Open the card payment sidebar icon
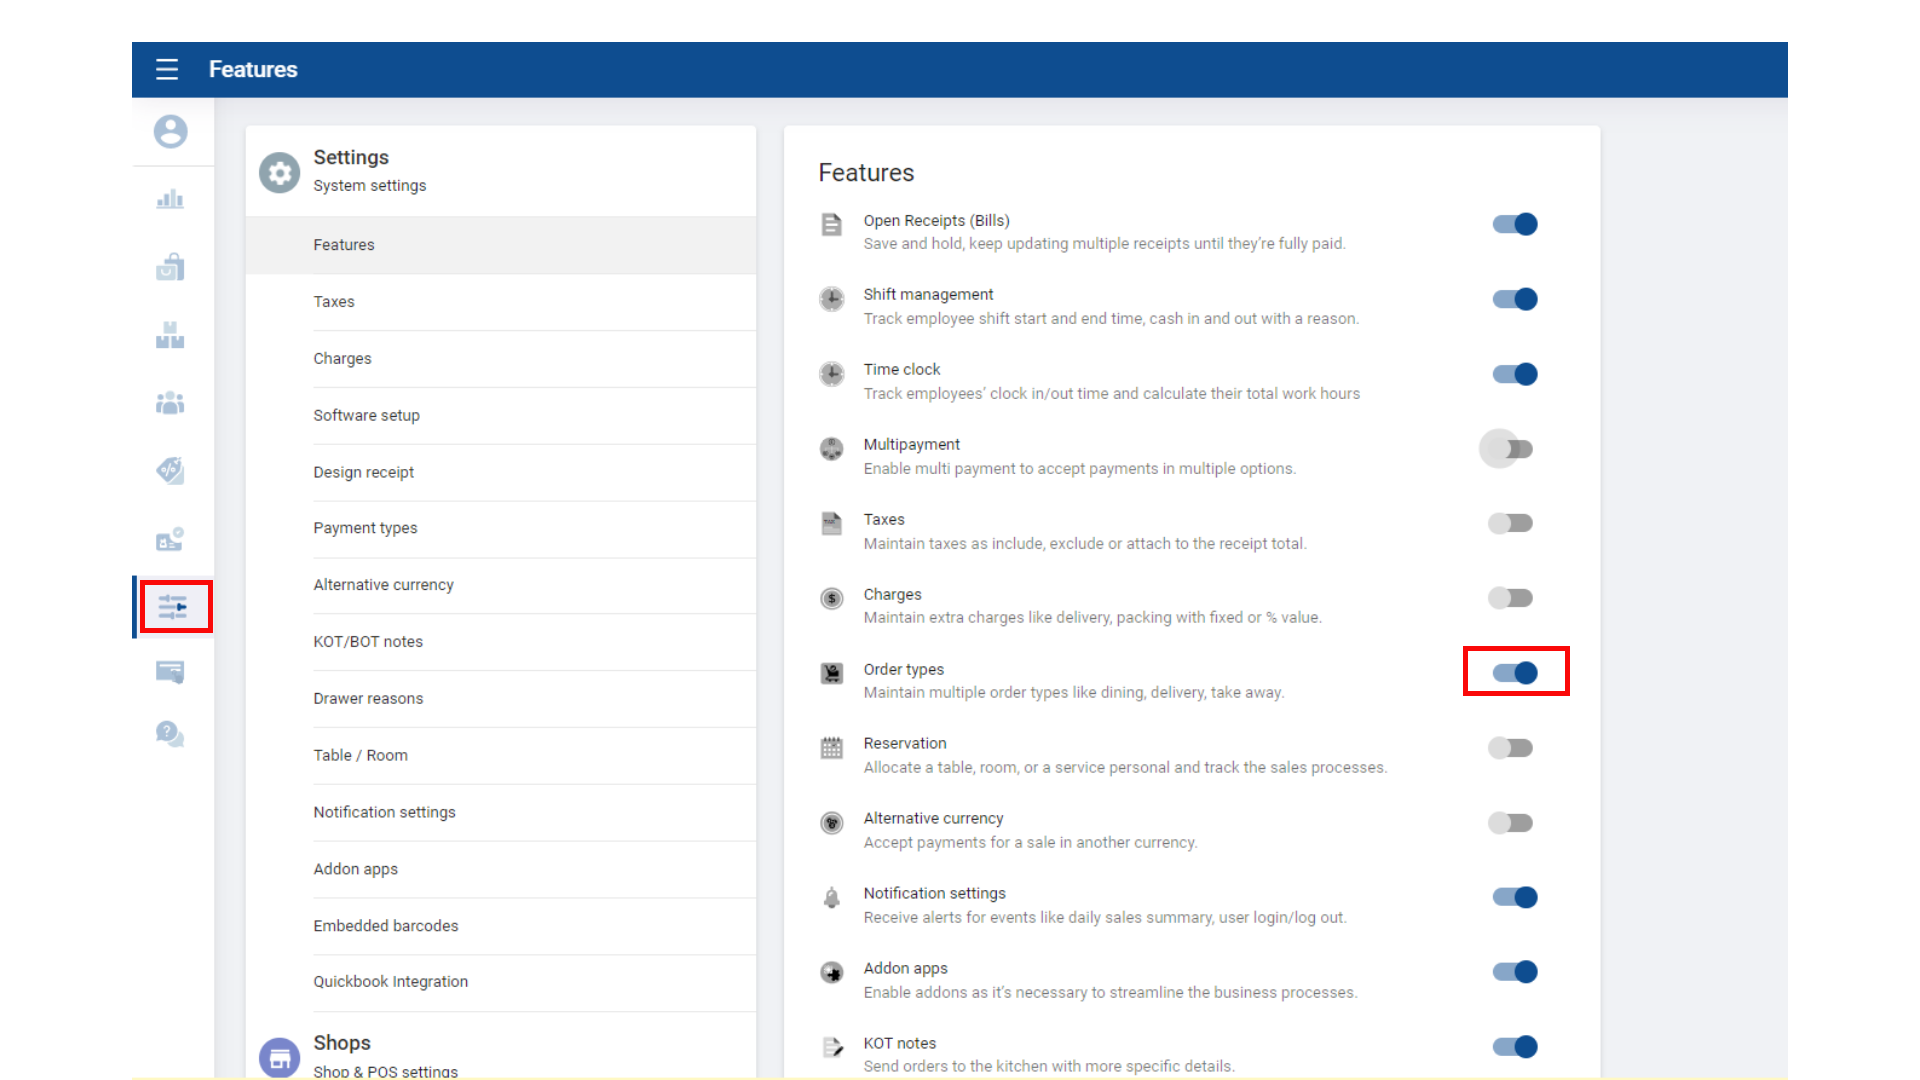 [170, 672]
